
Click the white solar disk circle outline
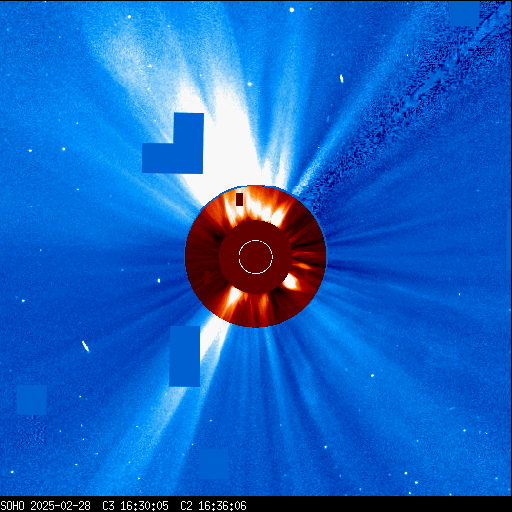click(256, 257)
